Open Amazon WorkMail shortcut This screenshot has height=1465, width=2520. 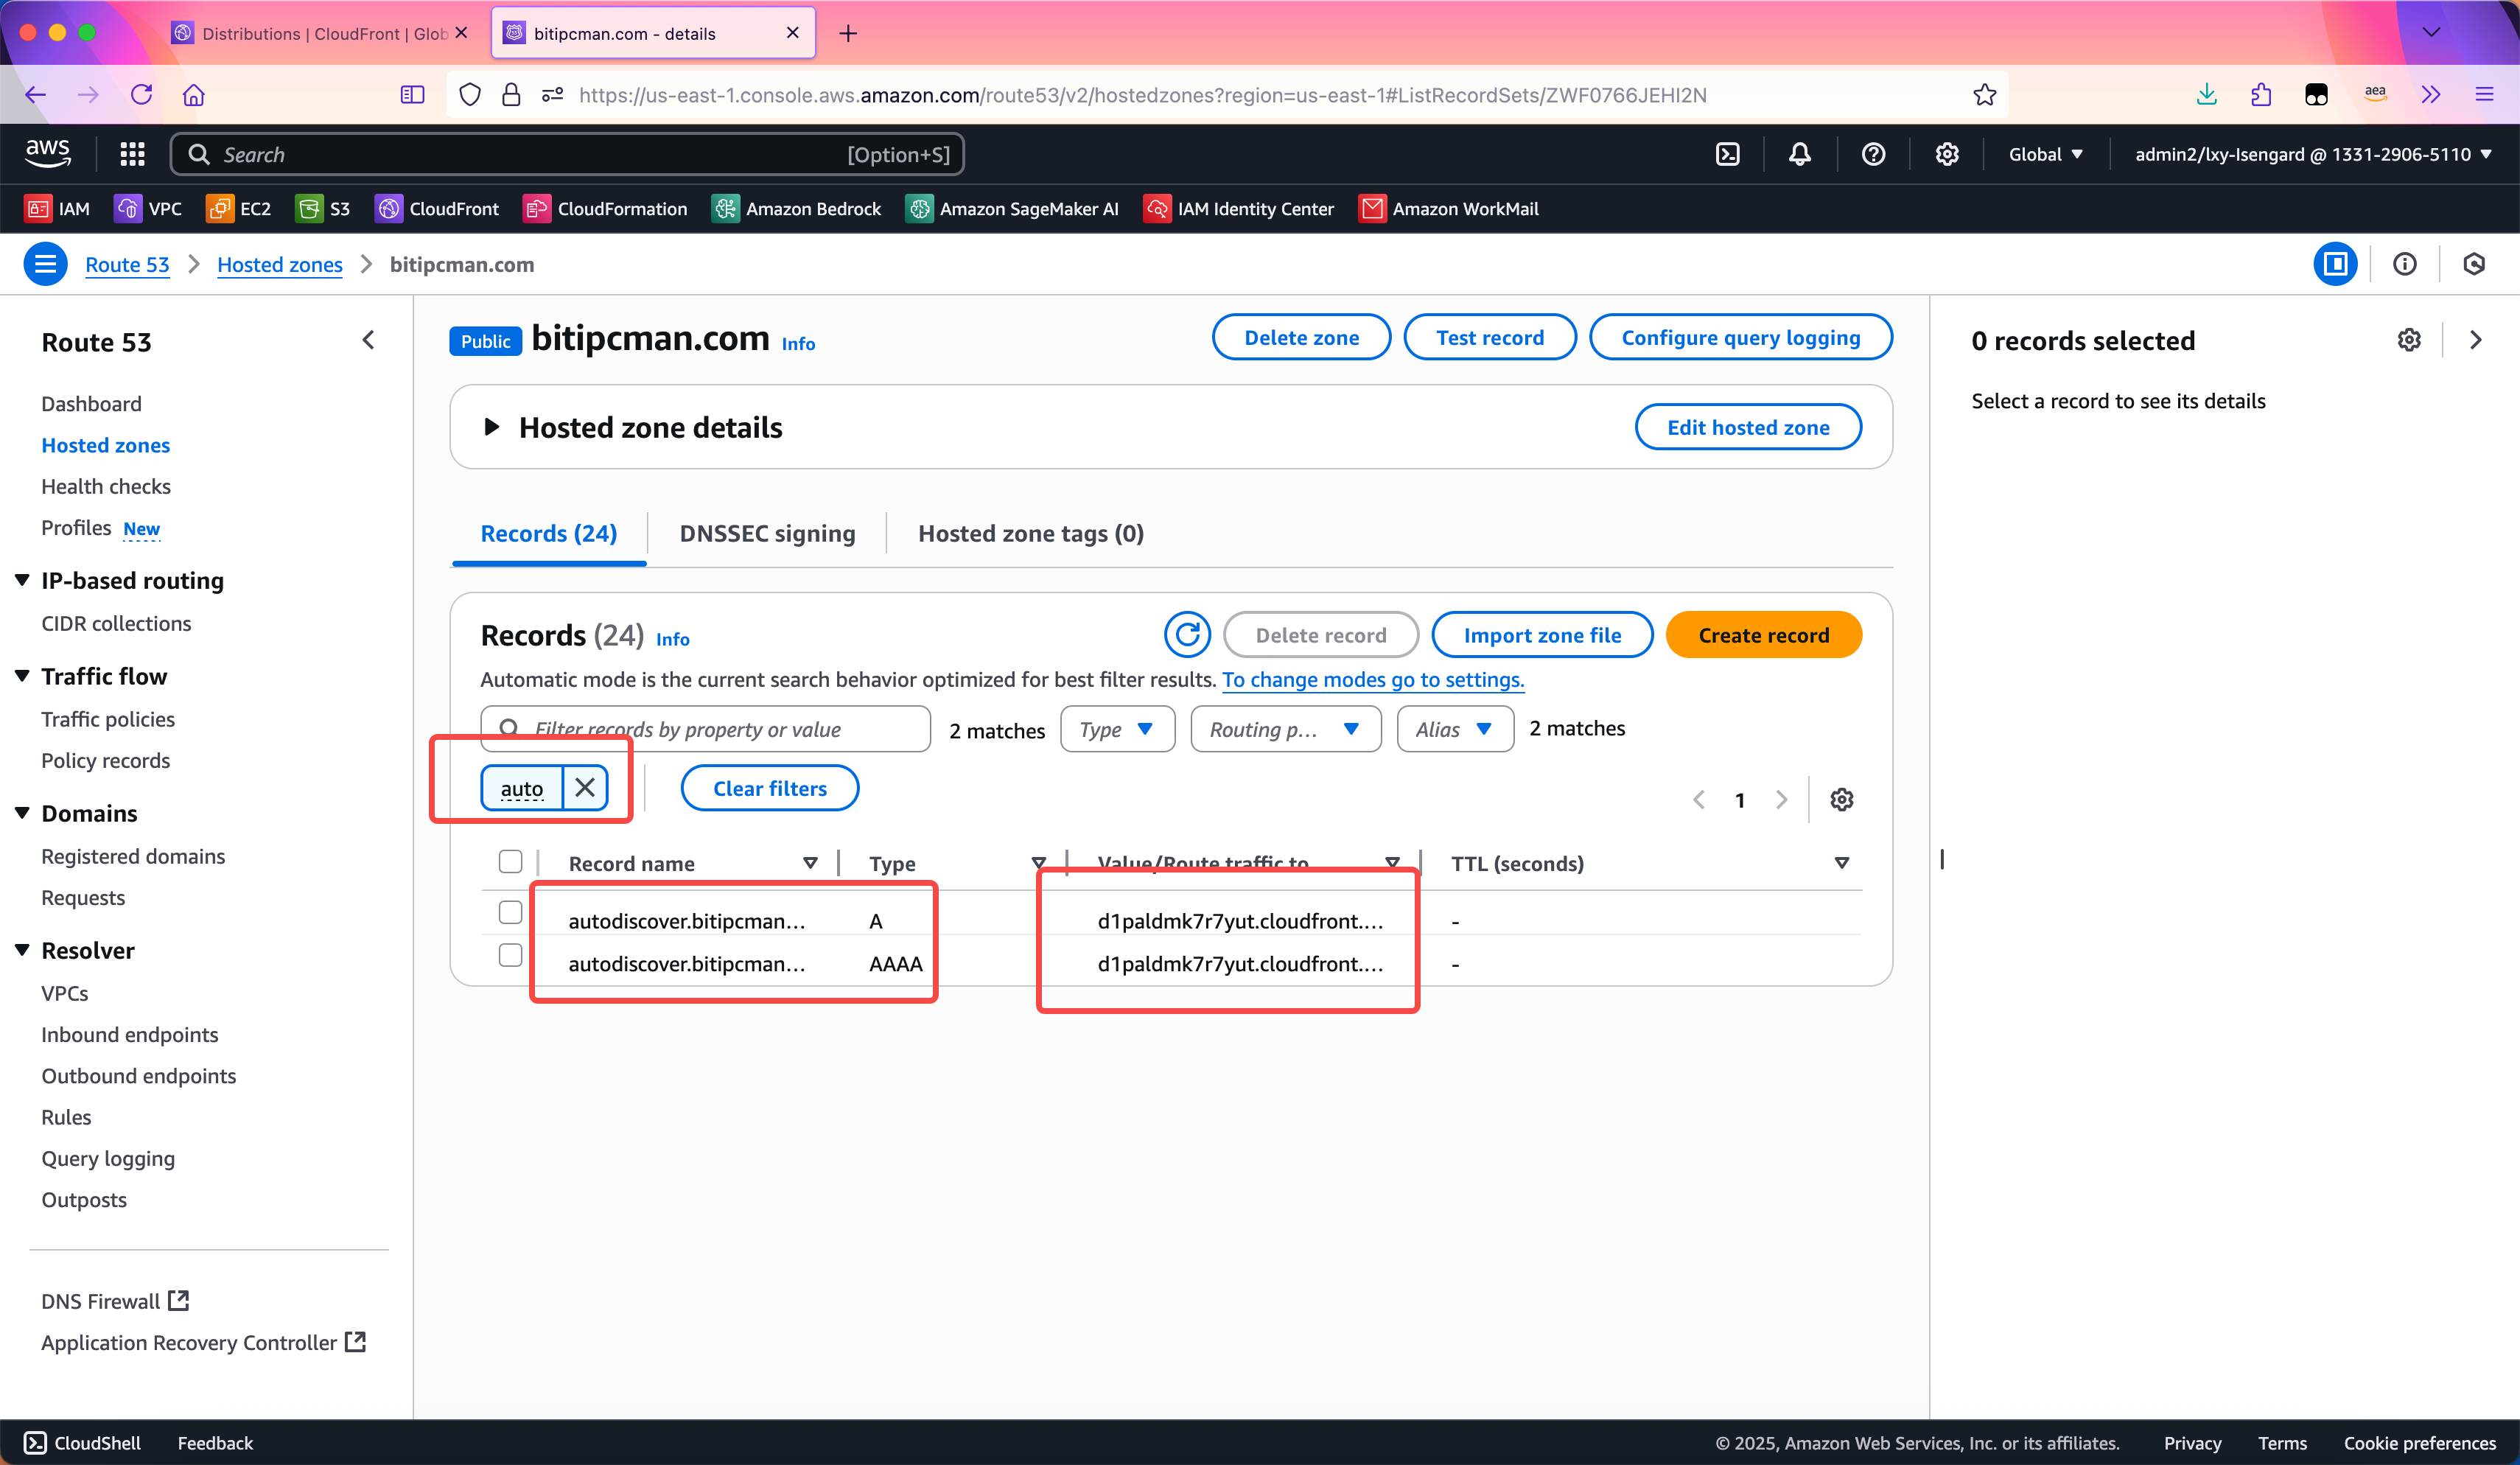tap(1448, 209)
